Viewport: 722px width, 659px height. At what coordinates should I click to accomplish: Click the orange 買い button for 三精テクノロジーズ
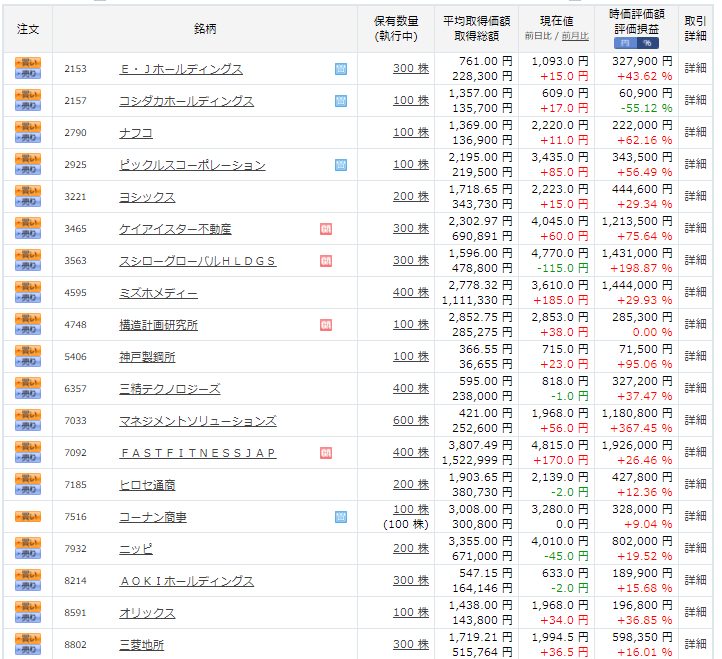(28, 383)
